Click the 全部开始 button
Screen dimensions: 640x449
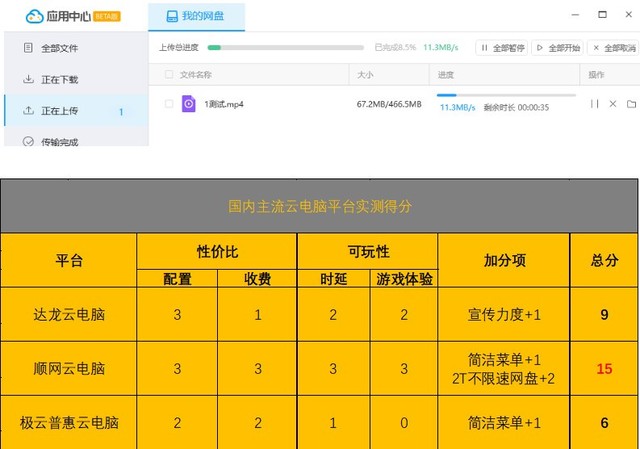point(557,48)
